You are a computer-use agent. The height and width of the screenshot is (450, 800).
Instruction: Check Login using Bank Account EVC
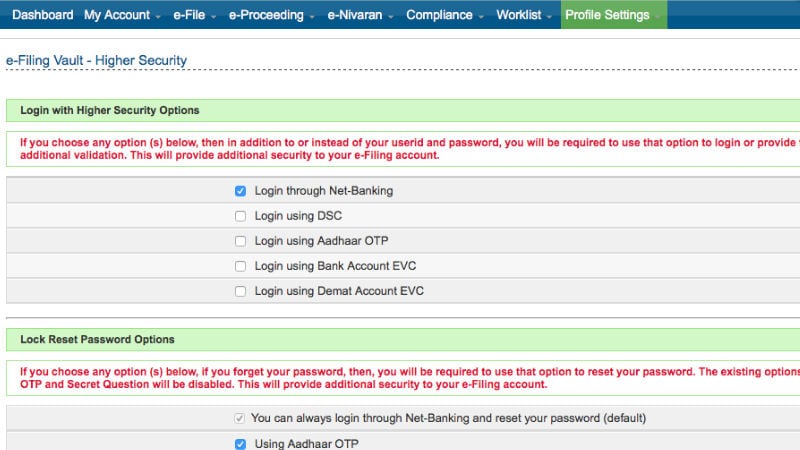click(x=240, y=266)
